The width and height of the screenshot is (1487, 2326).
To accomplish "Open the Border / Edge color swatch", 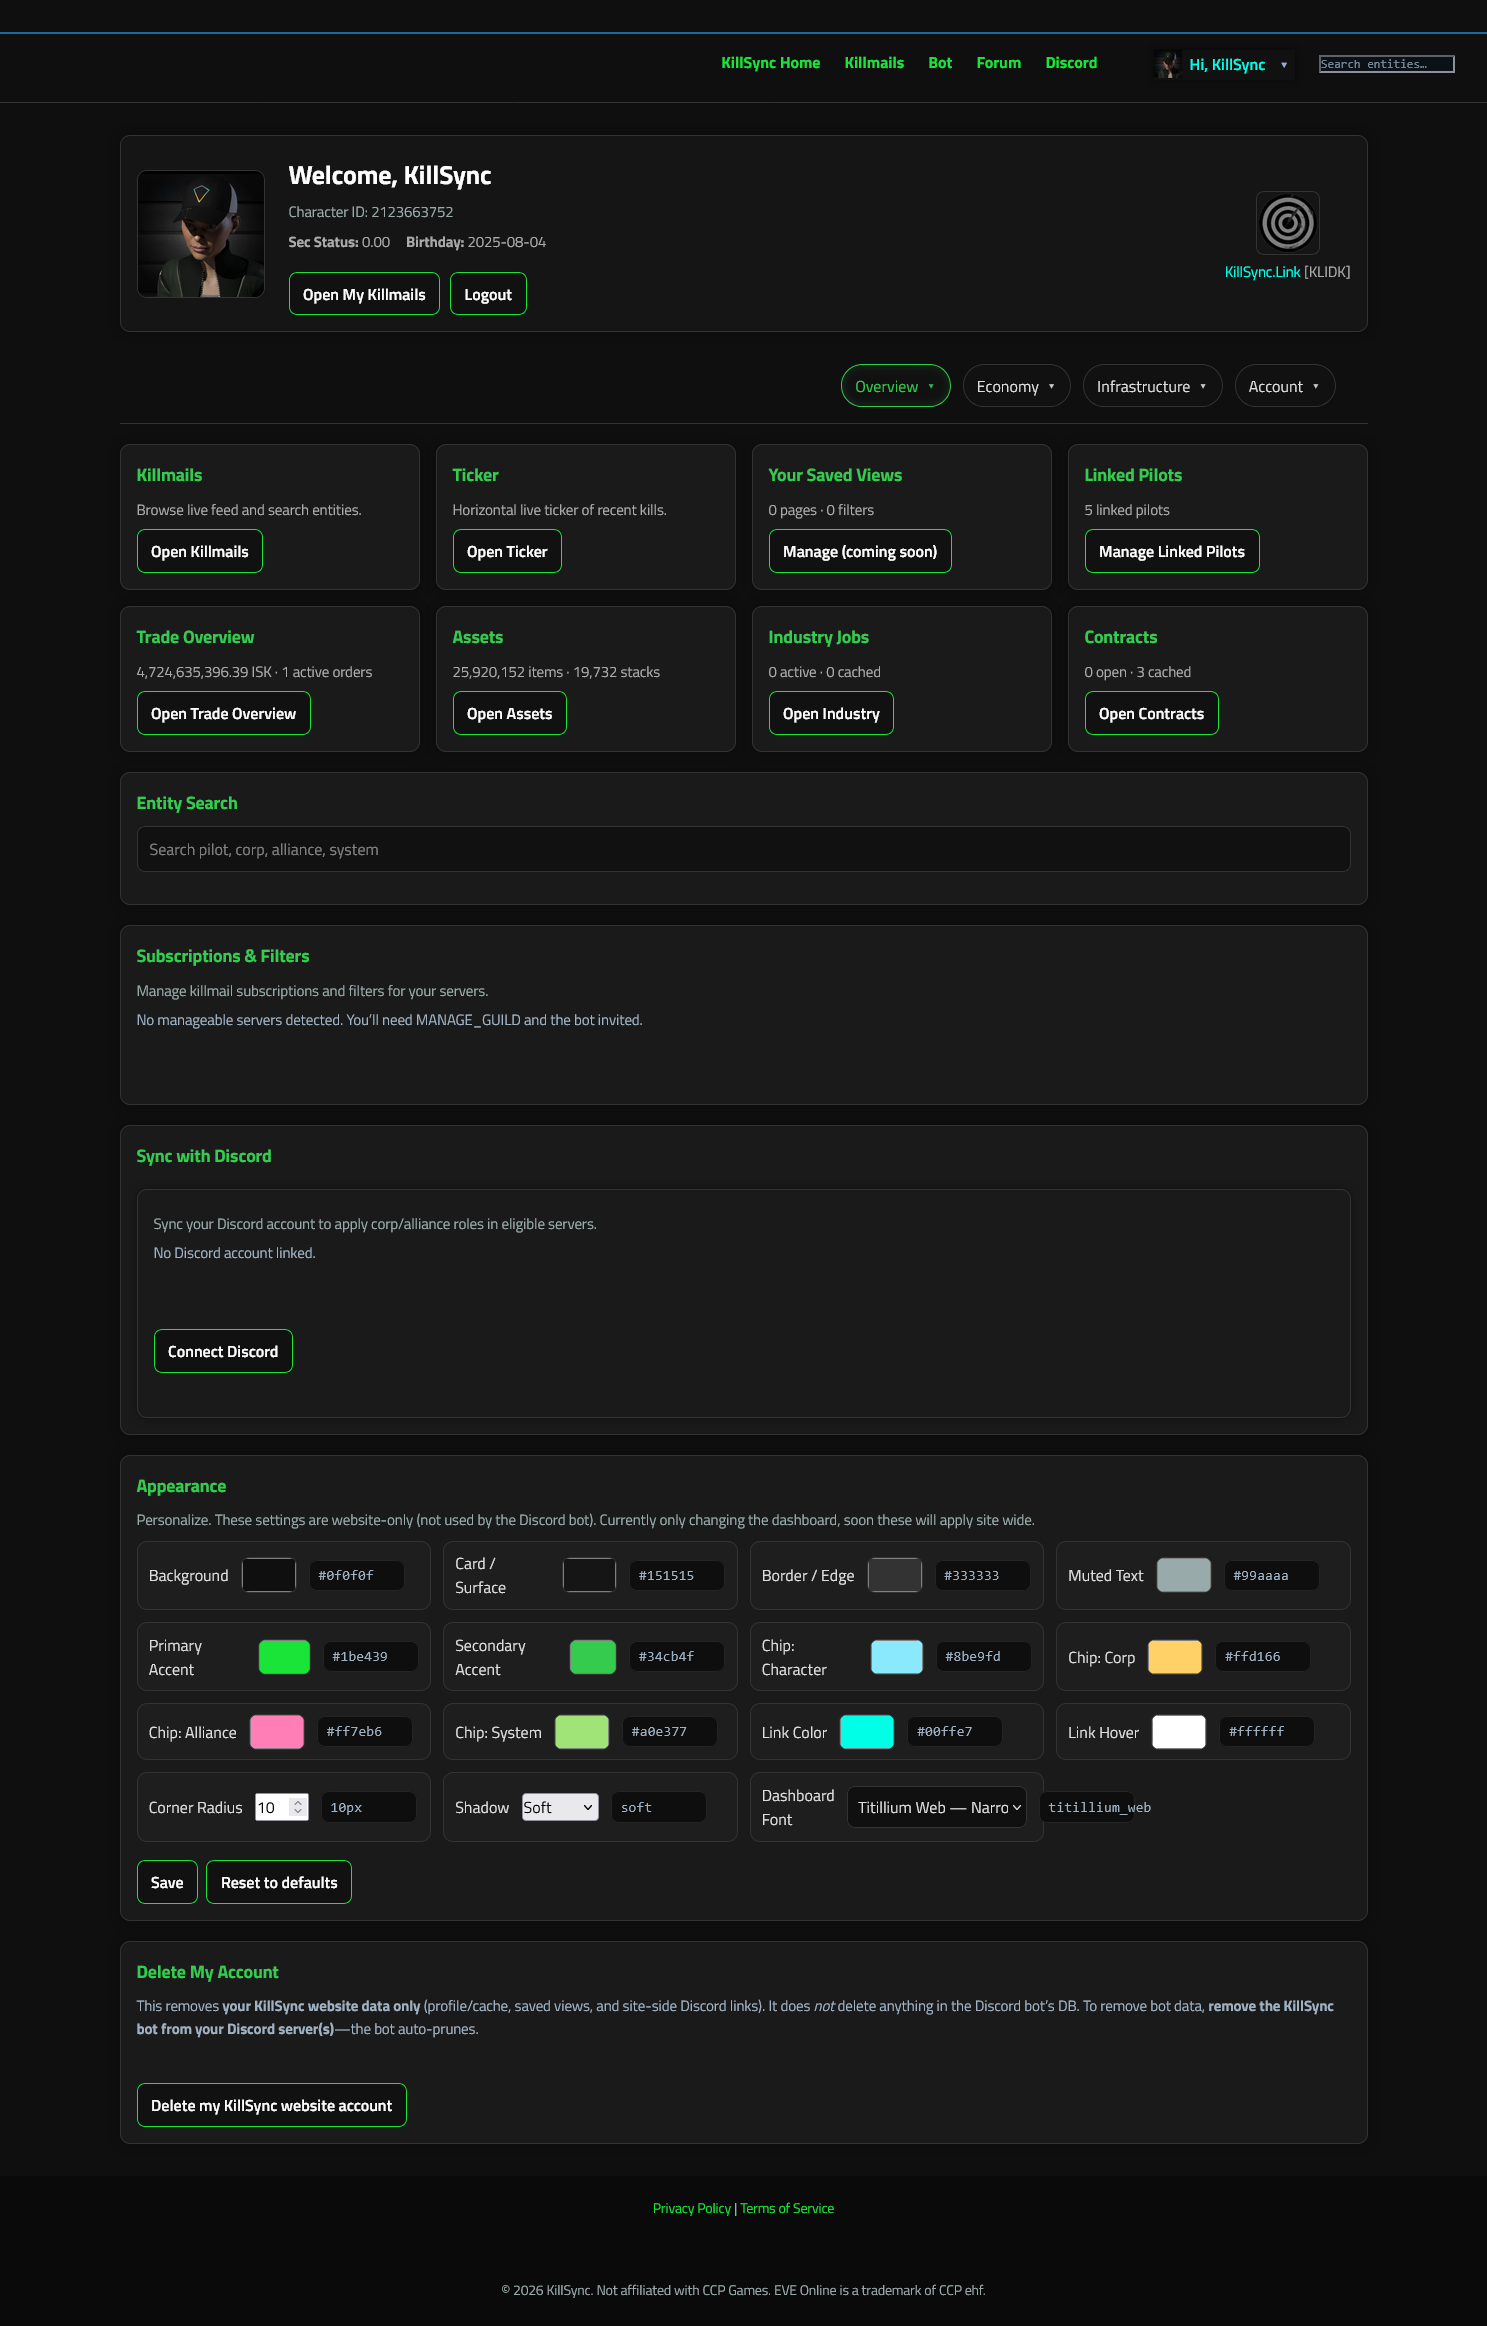I will pyautogui.click(x=895, y=1575).
